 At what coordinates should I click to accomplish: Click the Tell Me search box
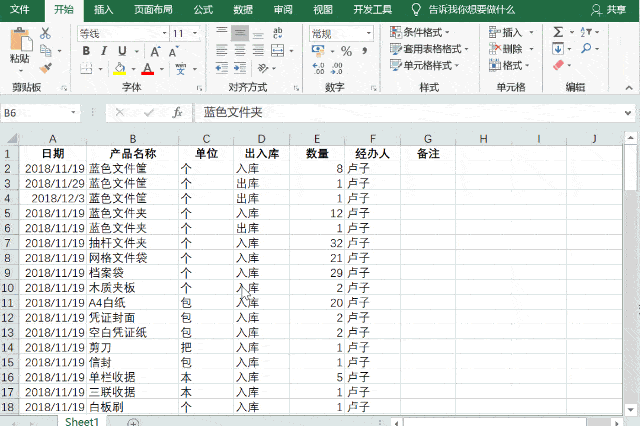(463, 9)
